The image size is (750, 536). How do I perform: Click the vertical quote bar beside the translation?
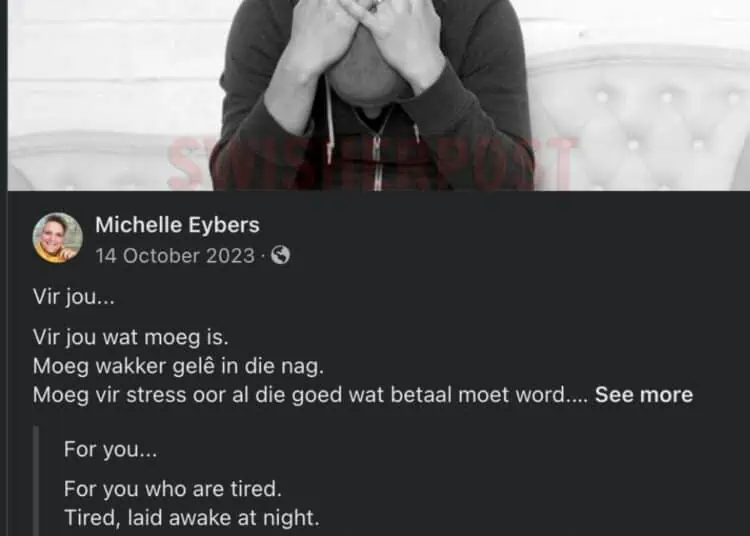tap(35, 481)
